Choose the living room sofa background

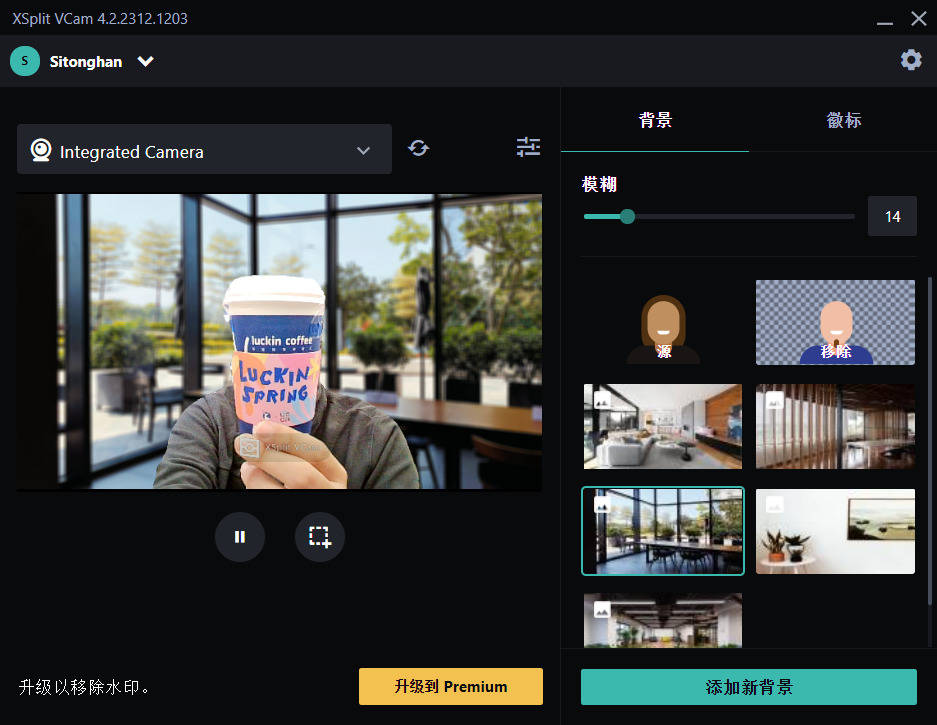coord(663,426)
